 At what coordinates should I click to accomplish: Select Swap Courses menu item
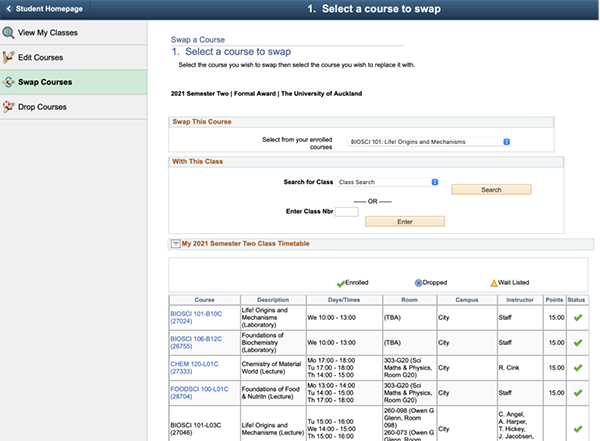point(73,82)
